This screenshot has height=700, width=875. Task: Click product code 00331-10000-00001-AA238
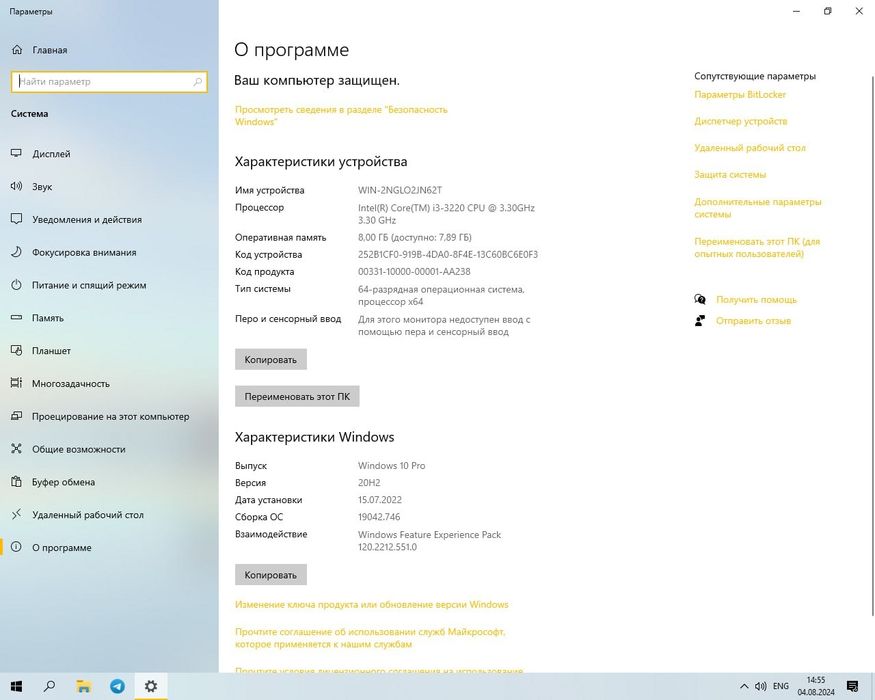coord(414,272)
